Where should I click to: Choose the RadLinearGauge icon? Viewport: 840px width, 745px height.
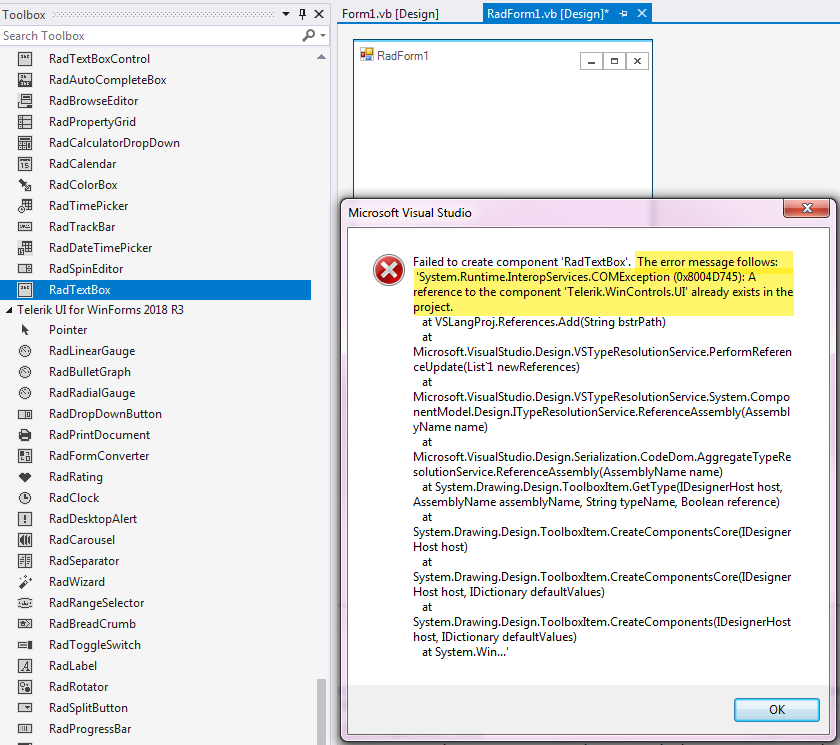[25, 351]
